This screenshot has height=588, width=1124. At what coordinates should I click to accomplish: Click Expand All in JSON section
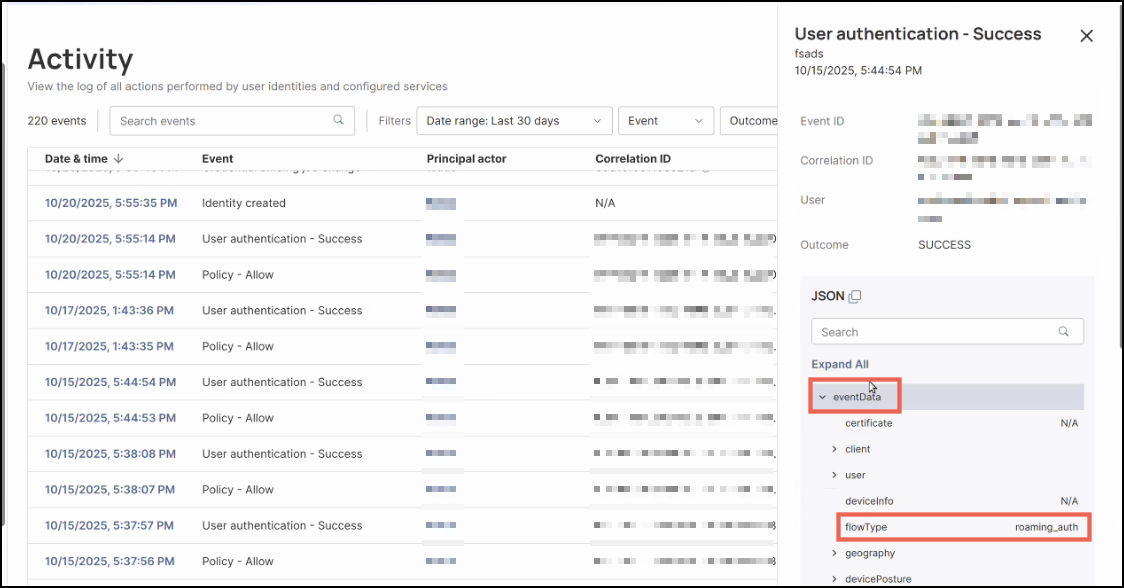coord(839,364)
